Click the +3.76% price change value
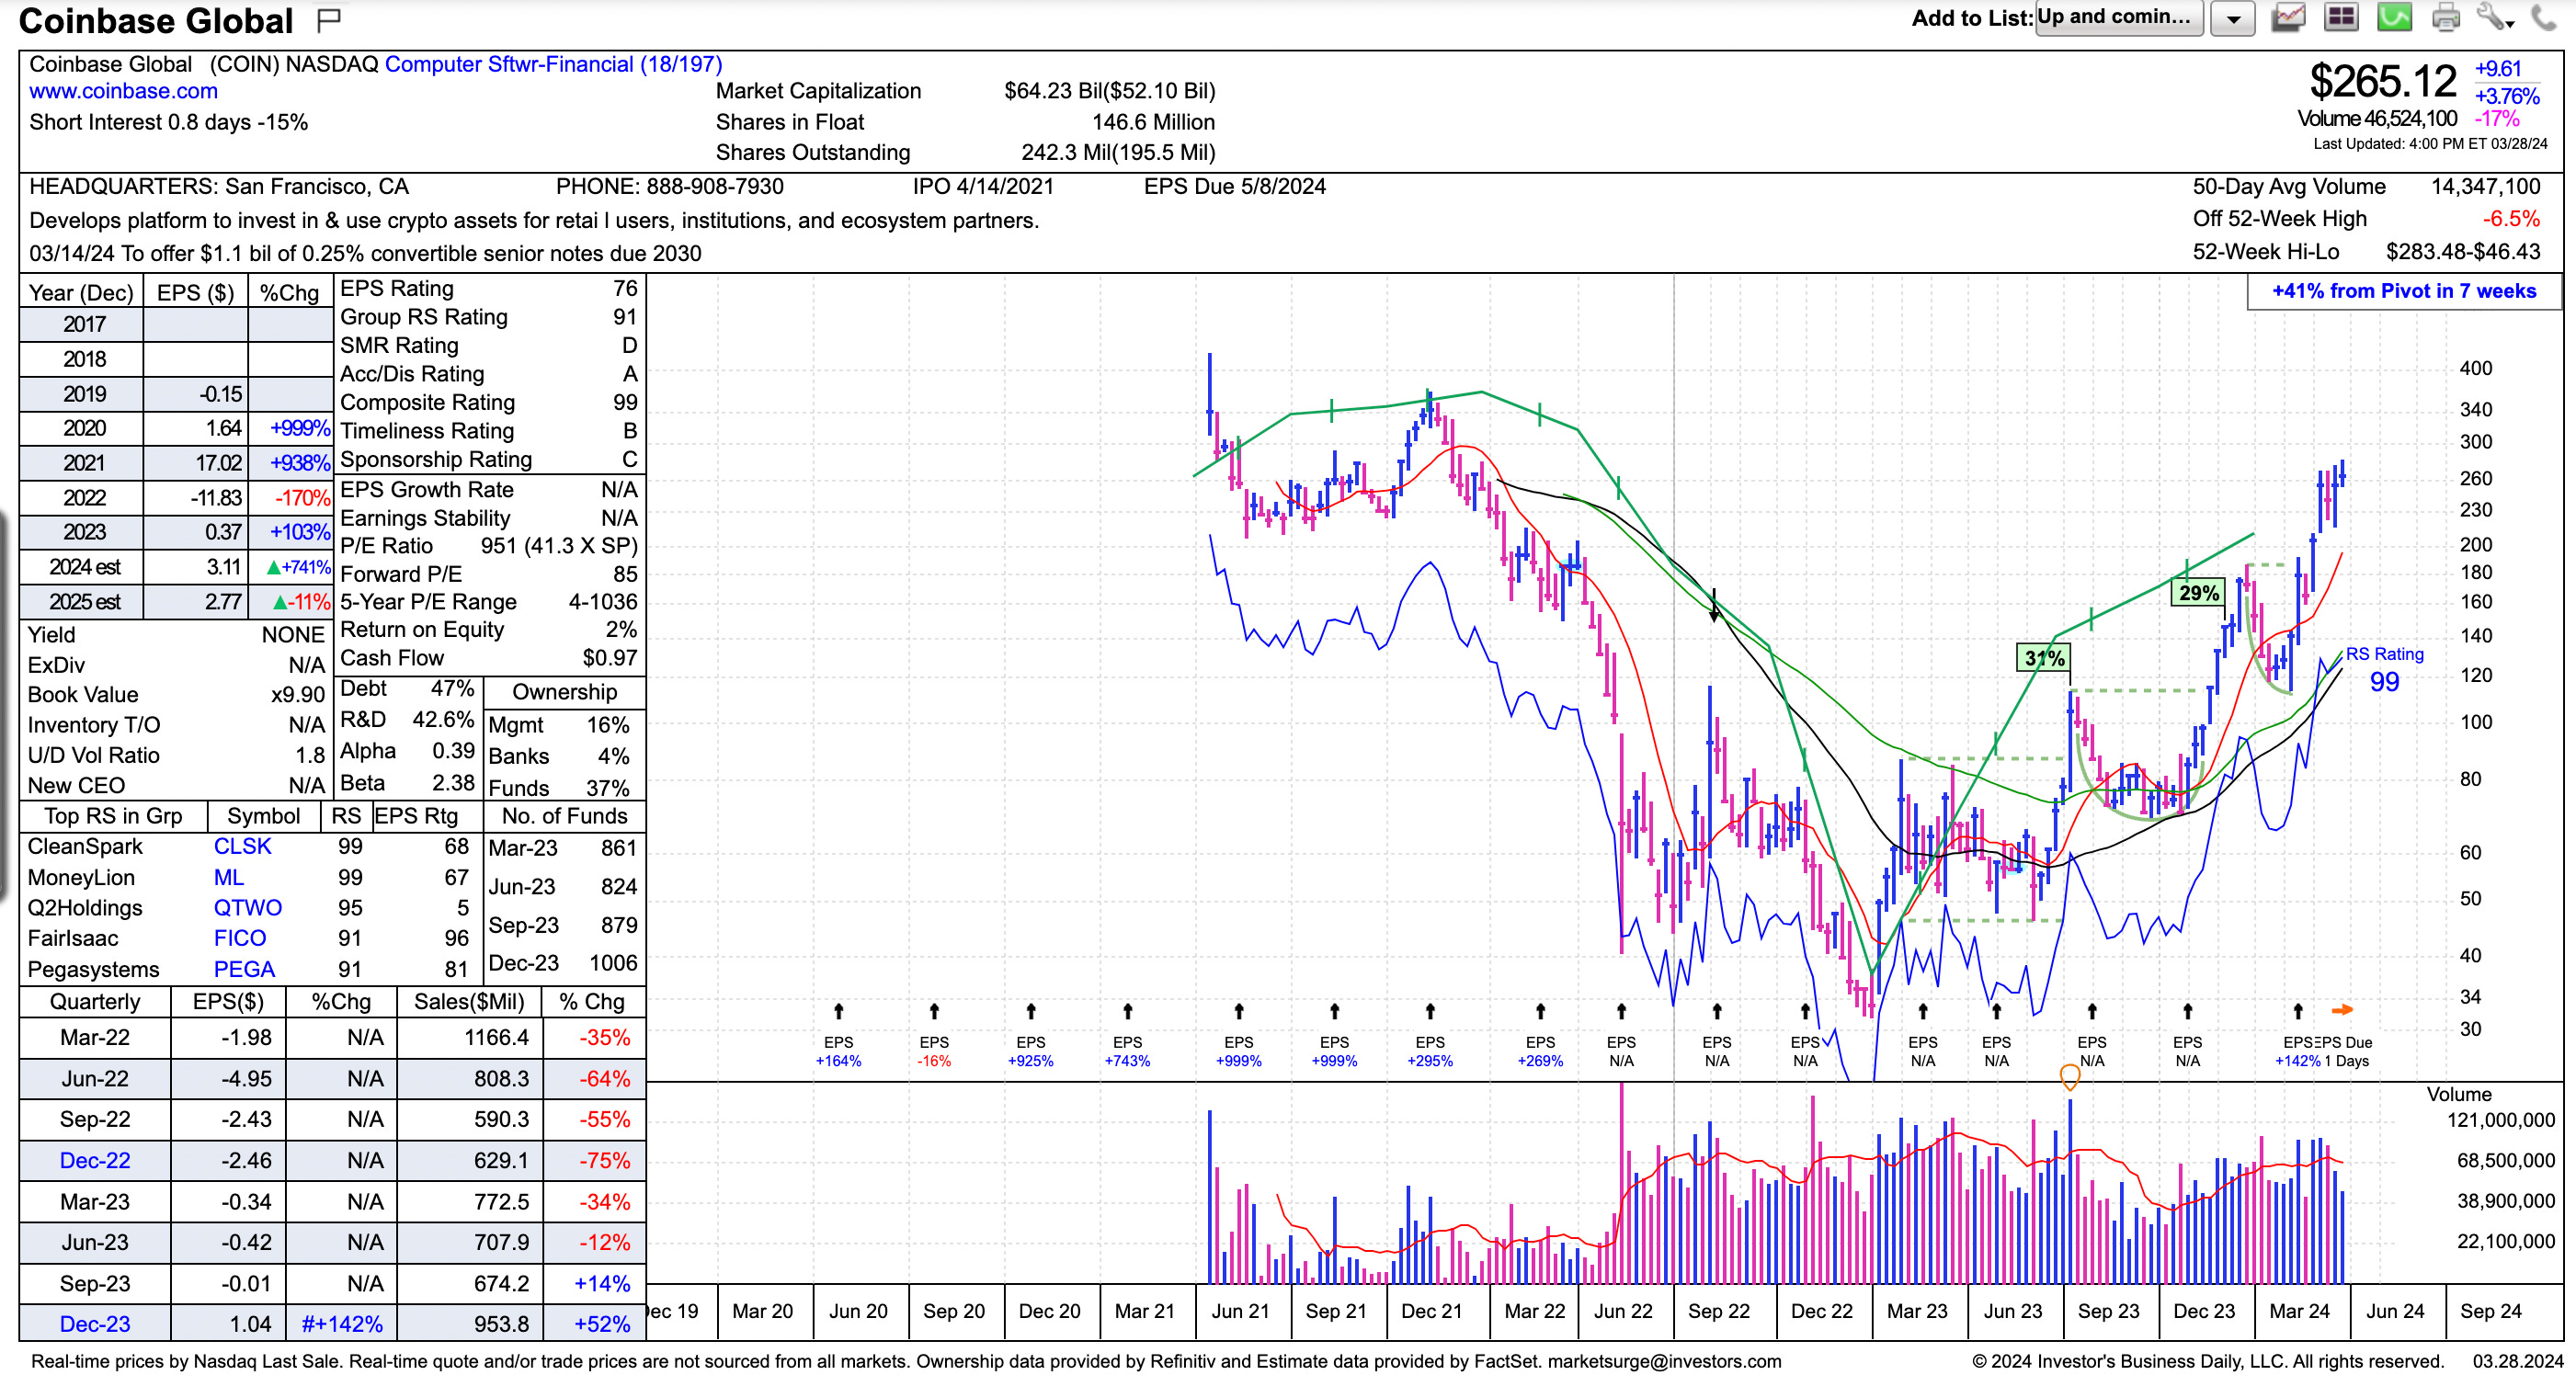This screenshot has height=1375, width=2576. pyautogui.click(x=2507, y=96)
